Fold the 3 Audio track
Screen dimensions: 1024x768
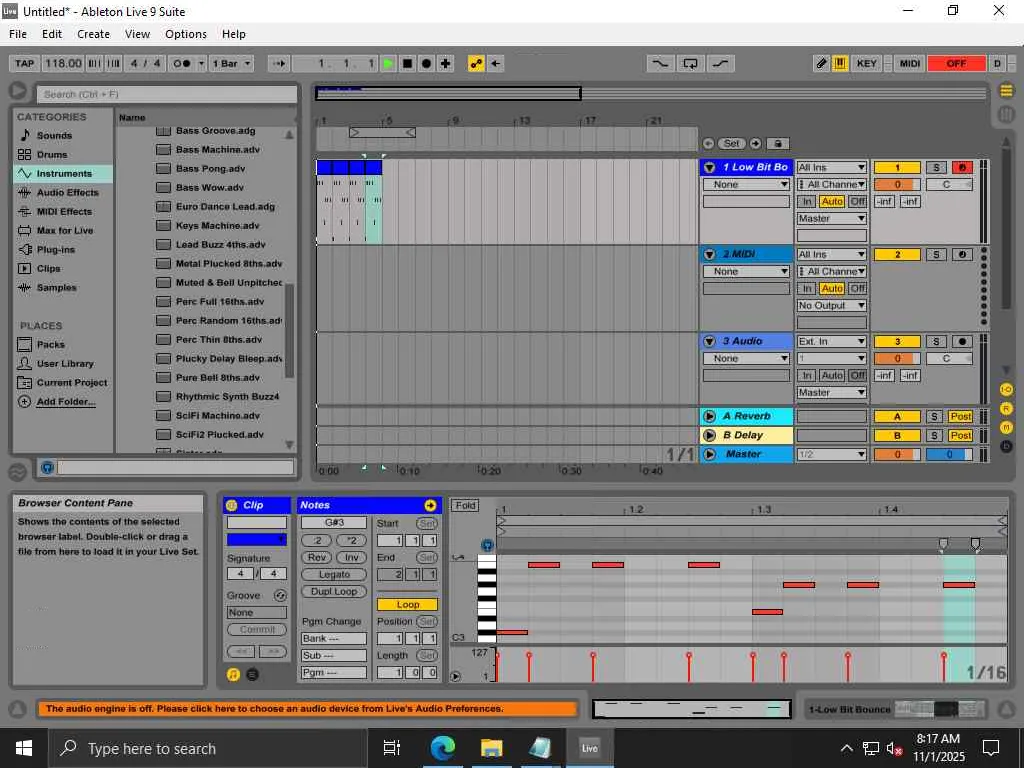coord(709,341)
